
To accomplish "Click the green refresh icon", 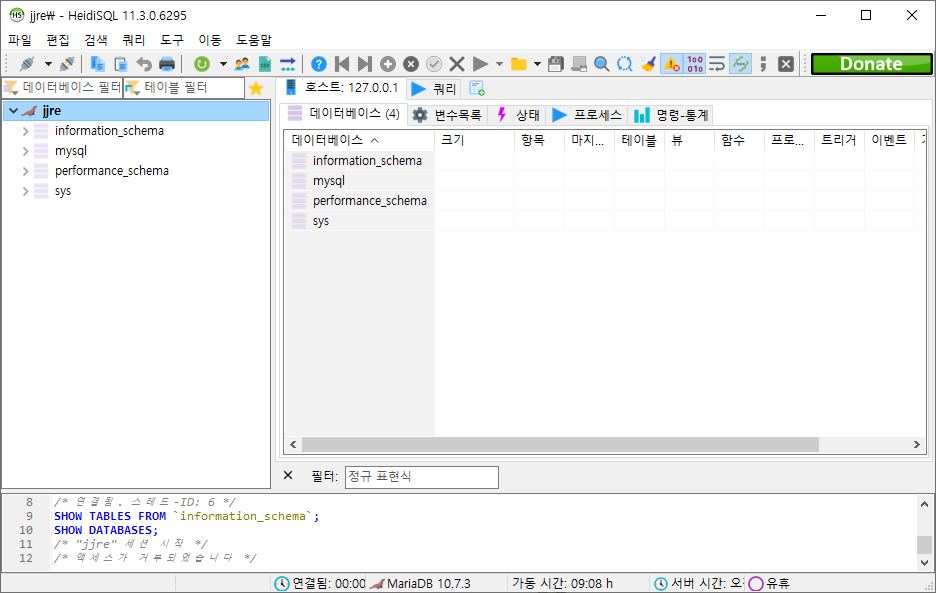I will 202,64.
